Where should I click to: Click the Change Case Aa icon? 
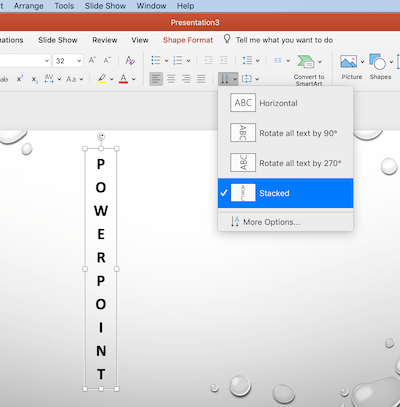(71, 79)
